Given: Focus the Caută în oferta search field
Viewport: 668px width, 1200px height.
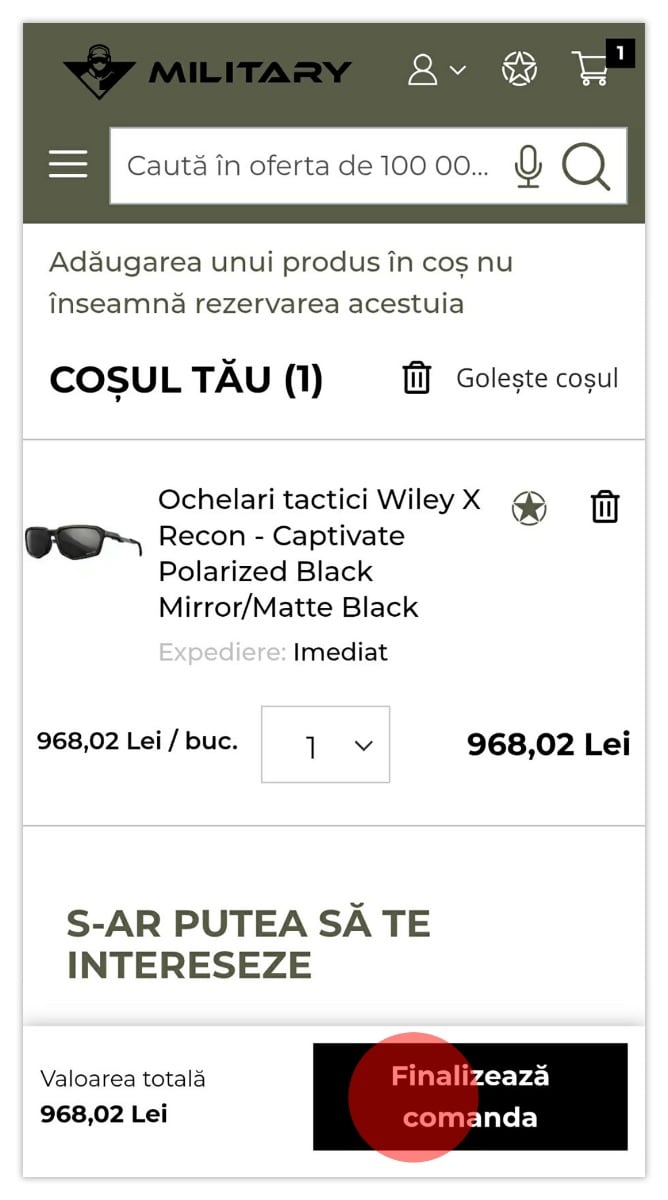Looking at the screenshot, I should pos(308,166).
